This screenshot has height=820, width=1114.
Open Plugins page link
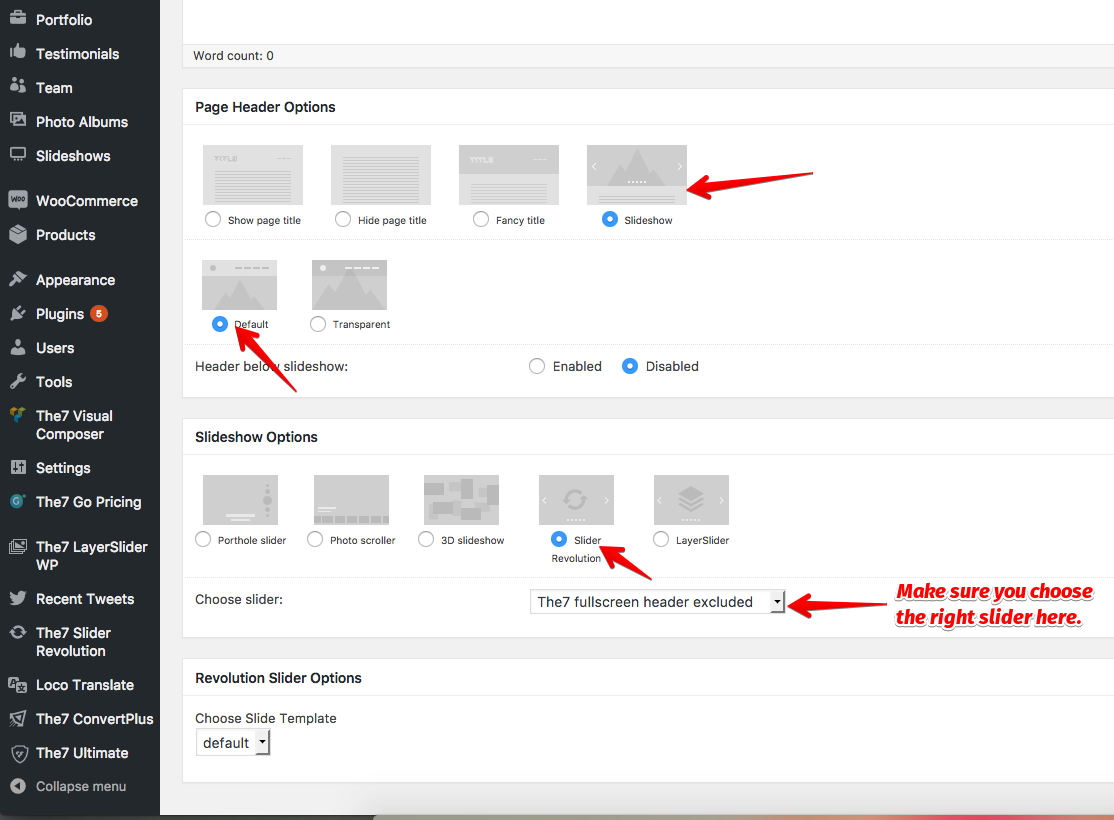60,314
